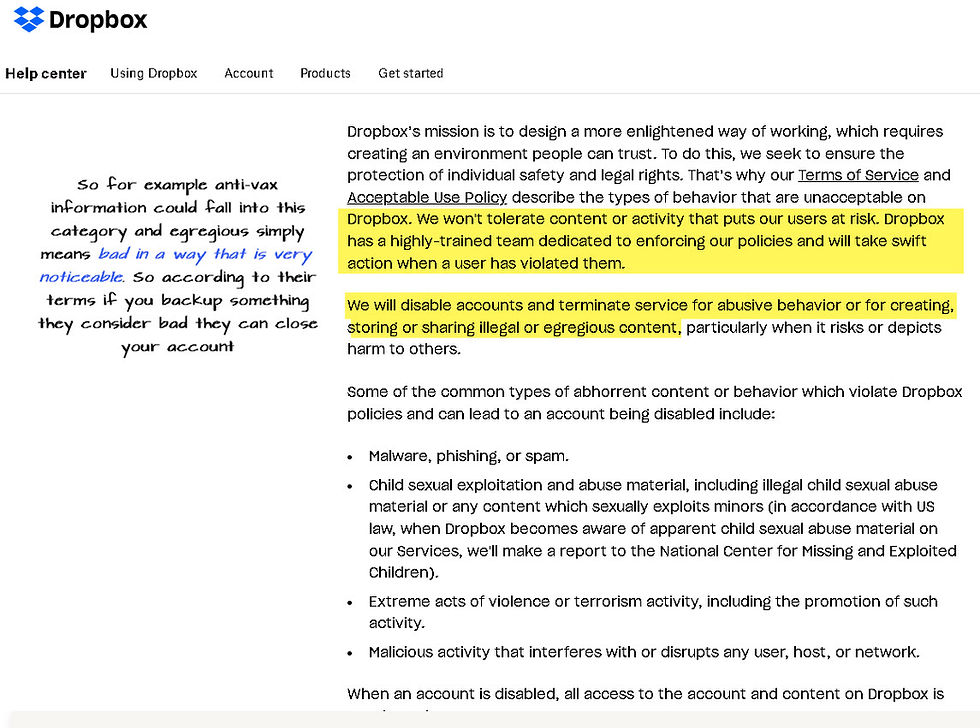Open the Products menu item
Screen dimensions: 980x728
point(326,73)
